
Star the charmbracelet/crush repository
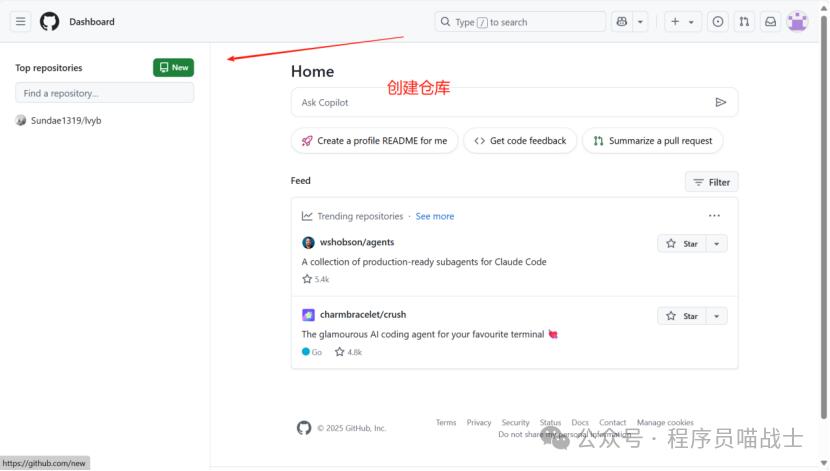(x=682, y=316)
